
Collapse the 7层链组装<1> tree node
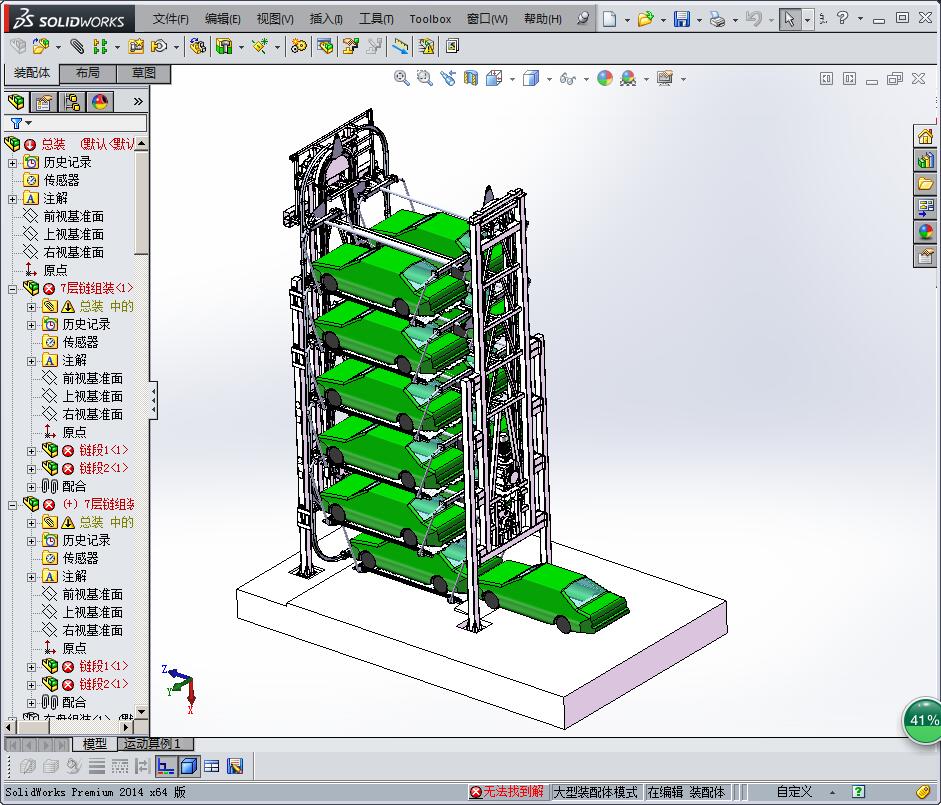click(x=13, y=289)
